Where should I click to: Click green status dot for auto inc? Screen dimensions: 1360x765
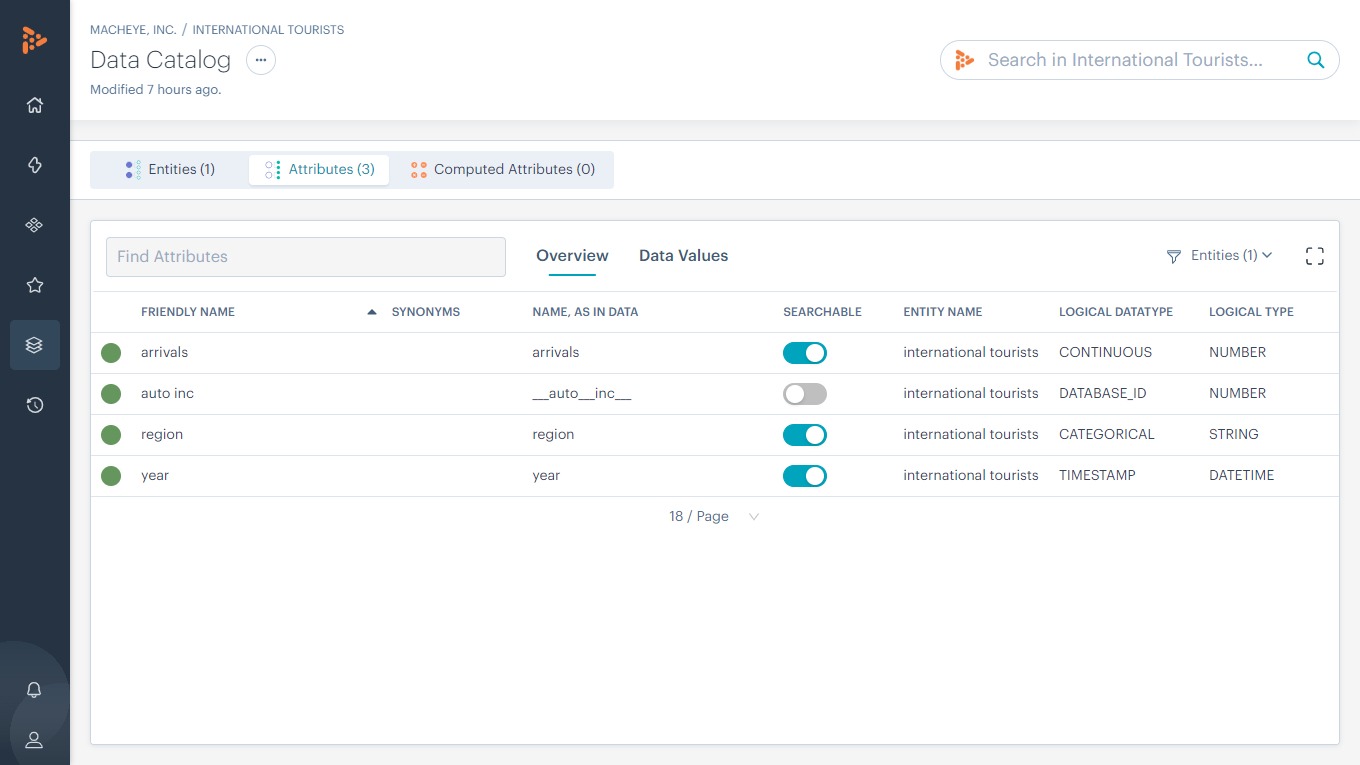click(x=111, y=394)
